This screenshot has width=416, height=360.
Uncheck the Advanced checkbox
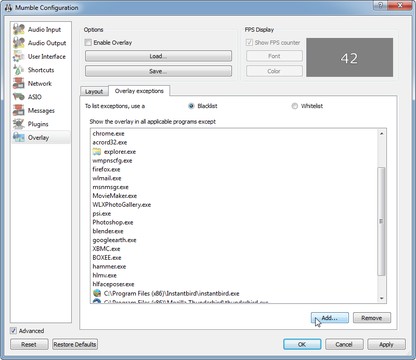pos(13,331)
